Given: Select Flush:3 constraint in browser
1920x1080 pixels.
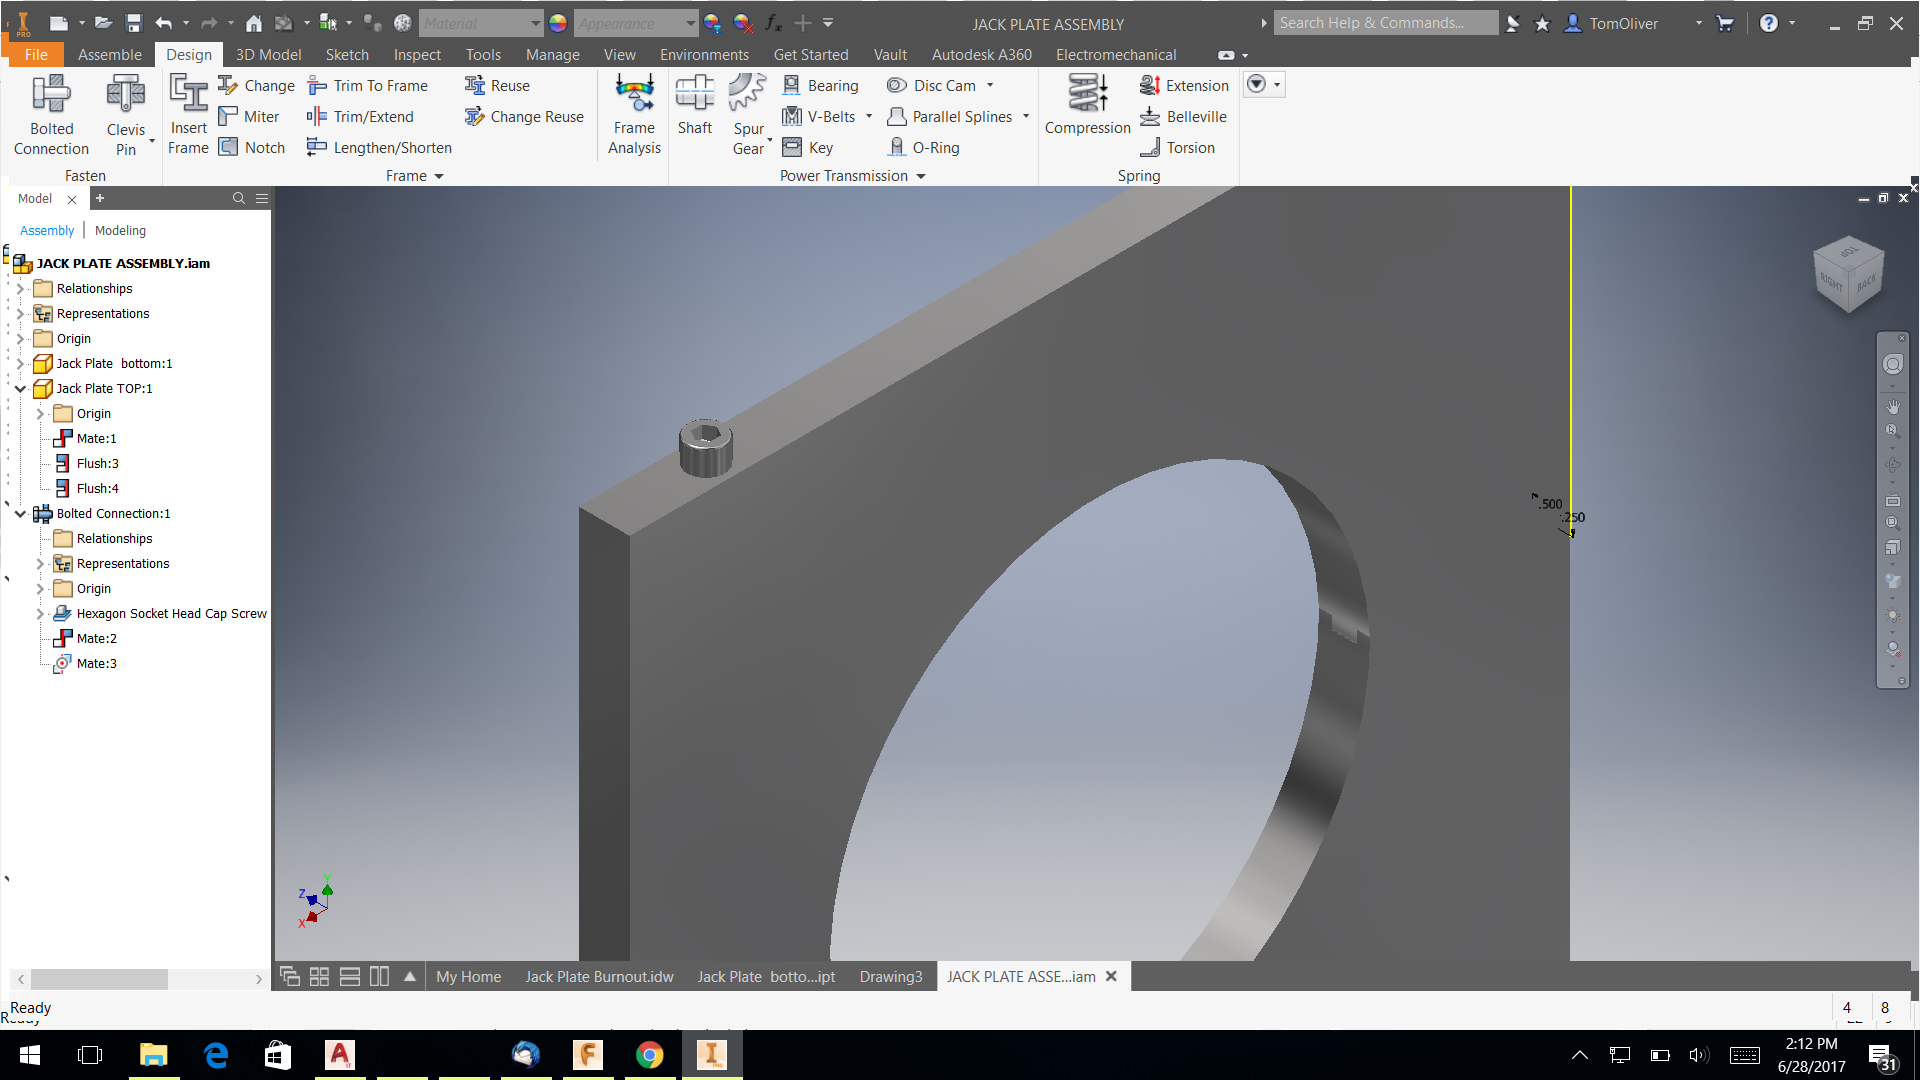Looking at the screenshot, I should [x=97, y=464].
